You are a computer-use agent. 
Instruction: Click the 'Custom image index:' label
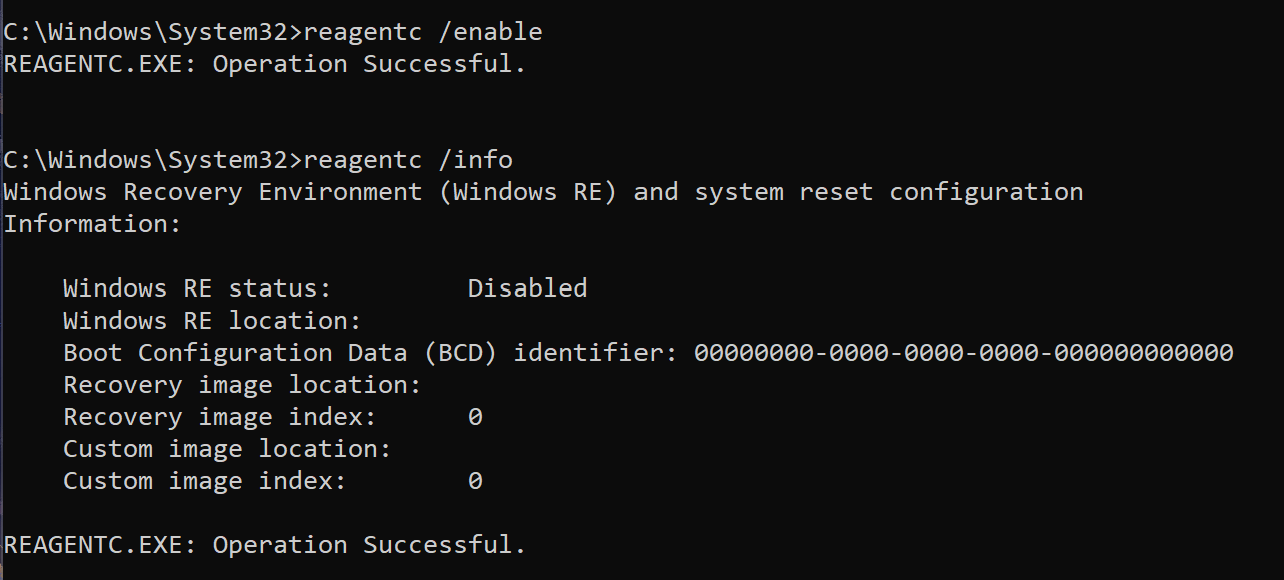coord(205,481)
